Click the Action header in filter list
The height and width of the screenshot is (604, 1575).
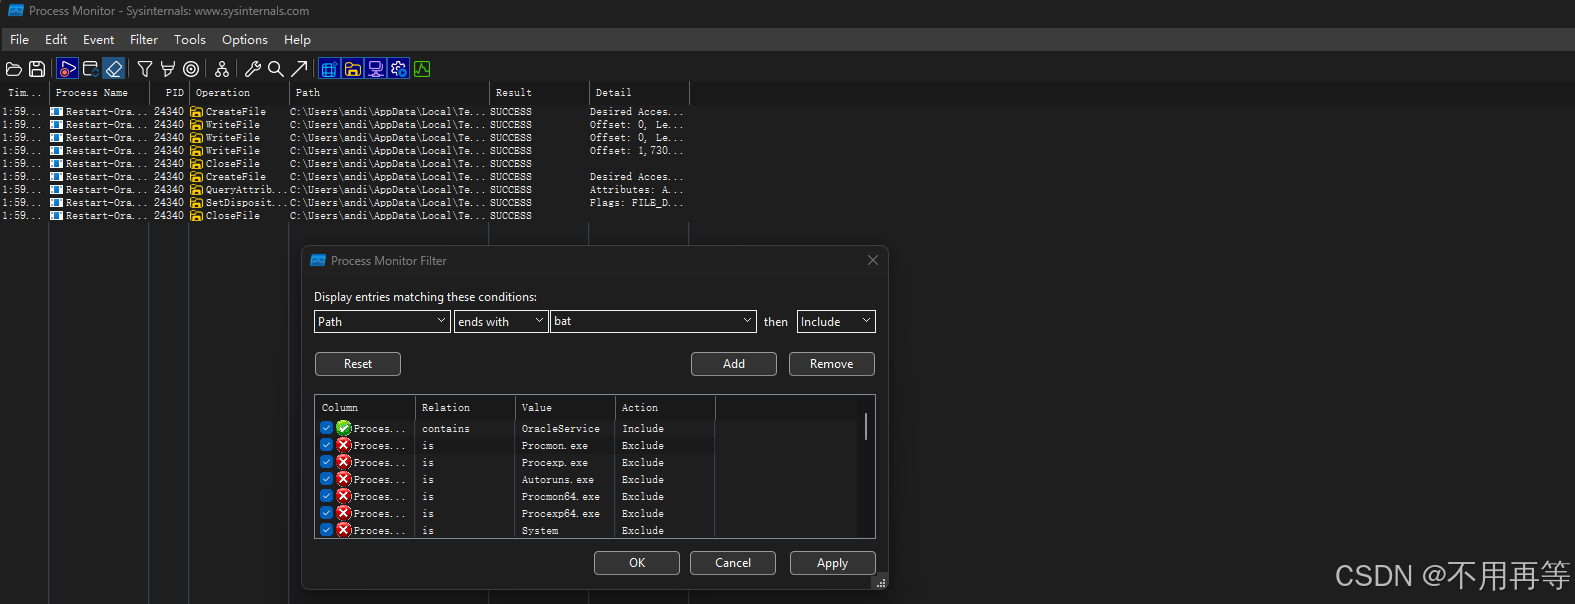pos(665,408)
